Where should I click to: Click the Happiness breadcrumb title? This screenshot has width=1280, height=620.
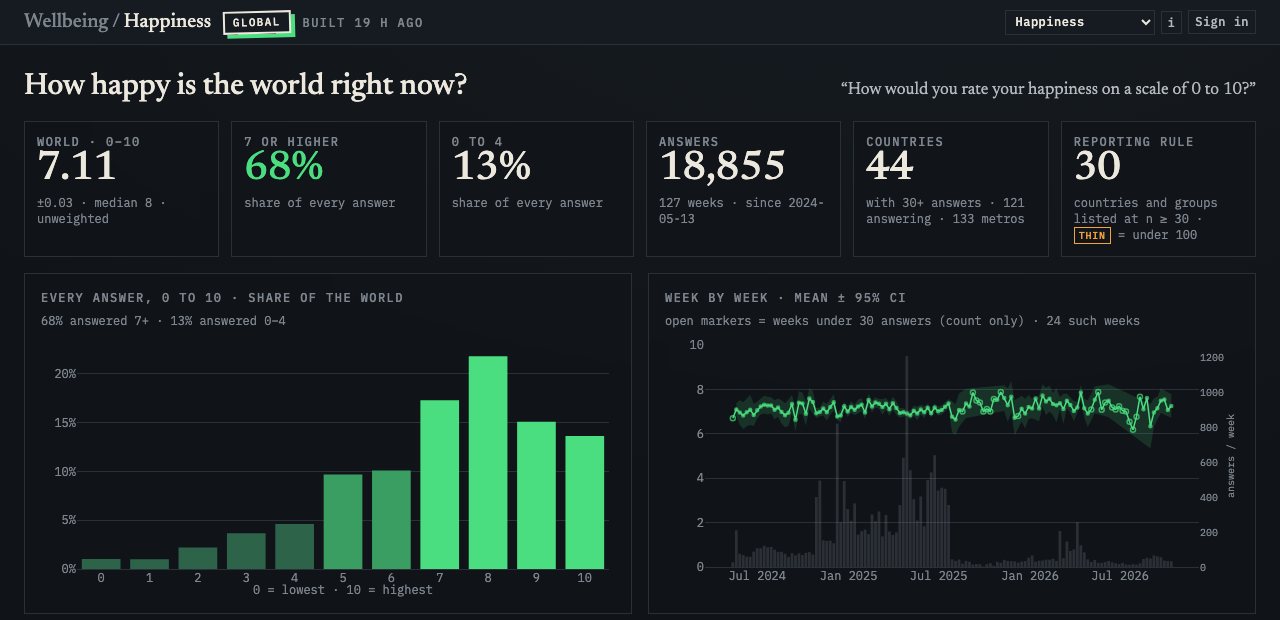pyautogui.click(x=167, y=21)
